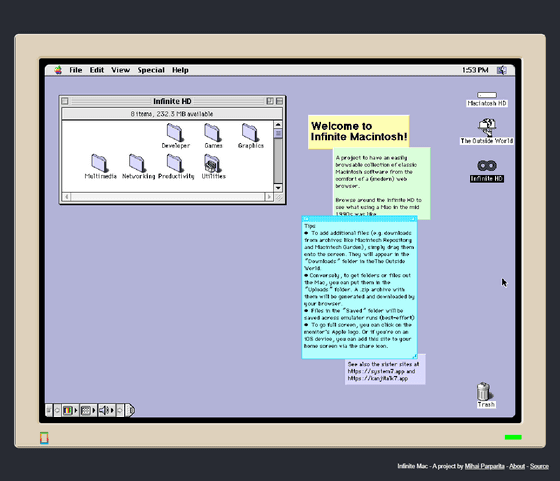Open the Apple menu

(x=58, y=70)
